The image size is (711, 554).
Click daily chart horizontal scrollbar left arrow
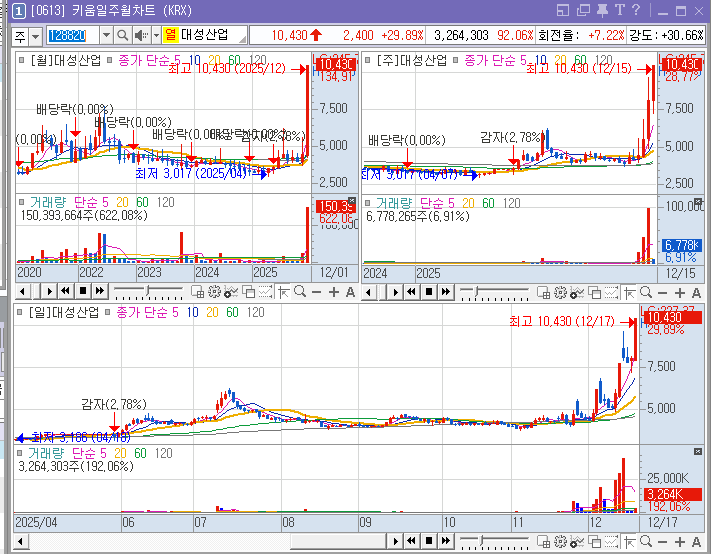point(20,541)
